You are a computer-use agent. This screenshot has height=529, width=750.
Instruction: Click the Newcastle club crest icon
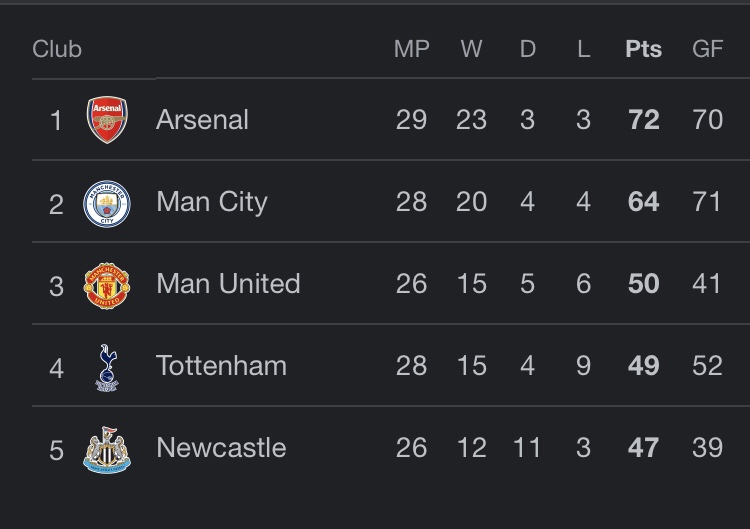point(106,449)
